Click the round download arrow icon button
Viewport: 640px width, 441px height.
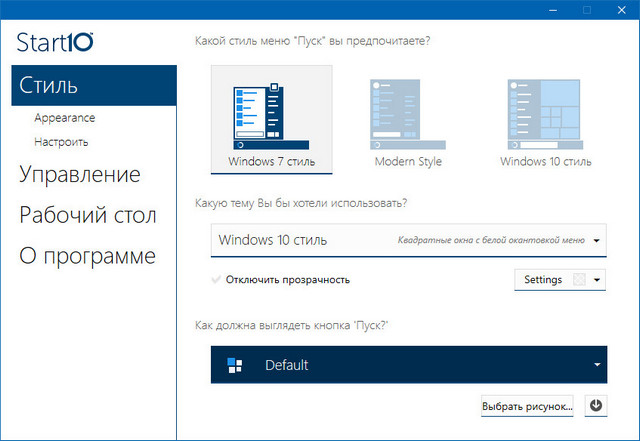[x=596, y=405]
